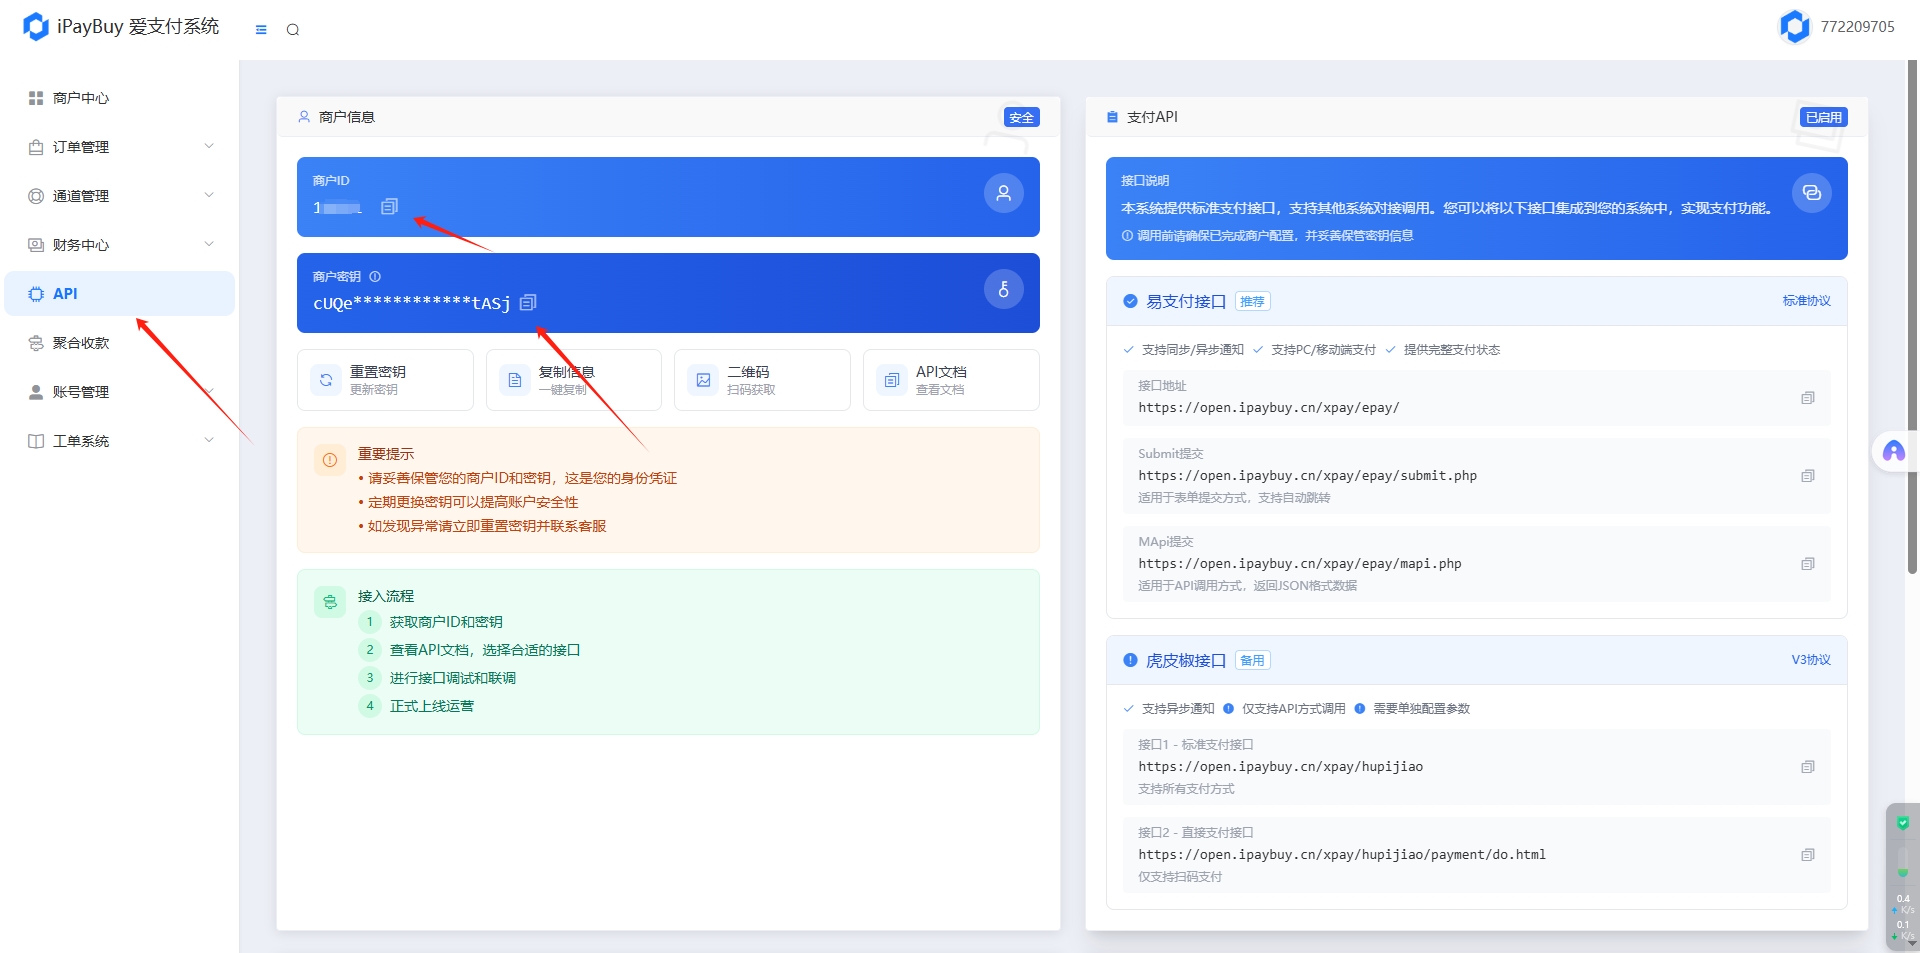Click the 重置密钥 button
This screenshot has width=1920, height=953.
[x=385, y=380]
